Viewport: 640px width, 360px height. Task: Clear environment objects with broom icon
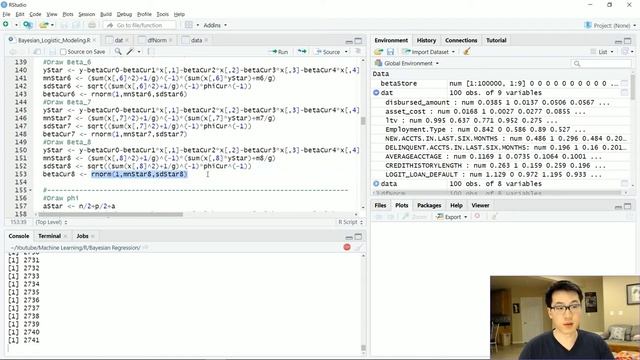click(467, 52)
